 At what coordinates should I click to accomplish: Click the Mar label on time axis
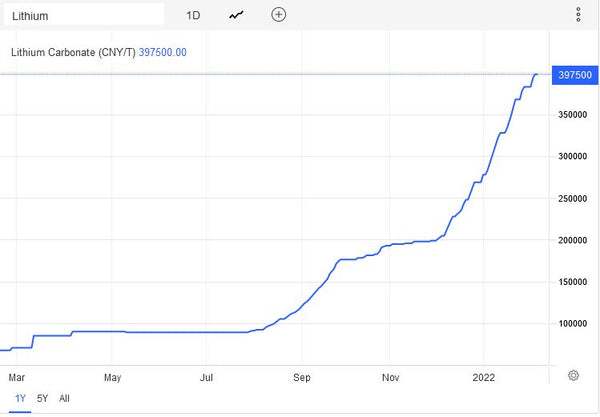(16, 377)
